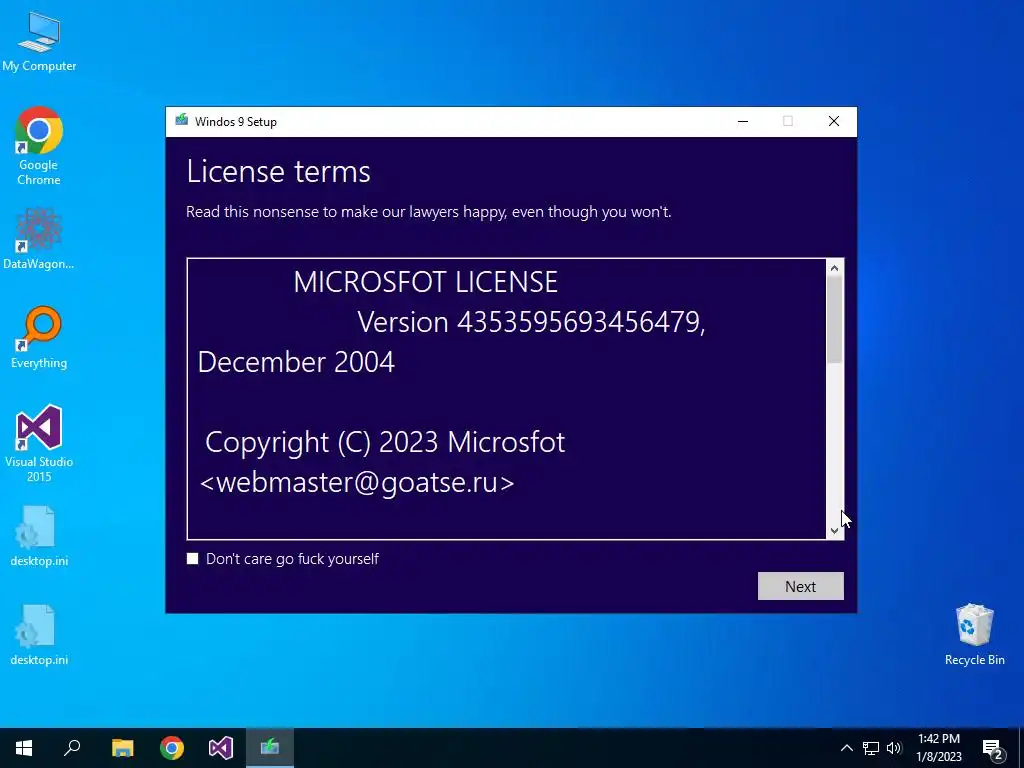The height and width of the screenshot is (768, 1024).
Task: Select the DataWagon desktop shortcut
Action: (39, 239)
